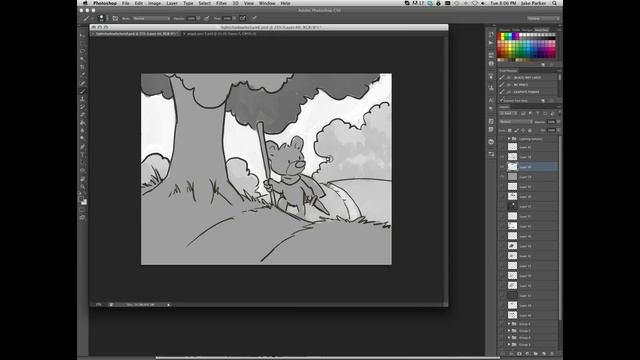Select the Quick Selection tool
Screen dimensions: 640x360
pyautogui.click(x=83, y=59)
